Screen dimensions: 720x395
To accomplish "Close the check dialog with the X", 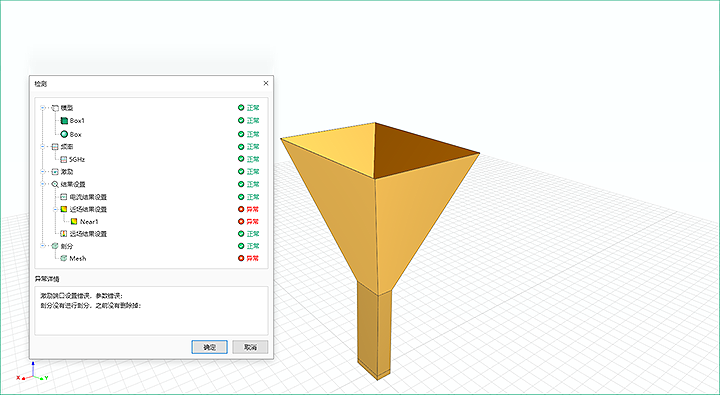I will pos(265,83).
